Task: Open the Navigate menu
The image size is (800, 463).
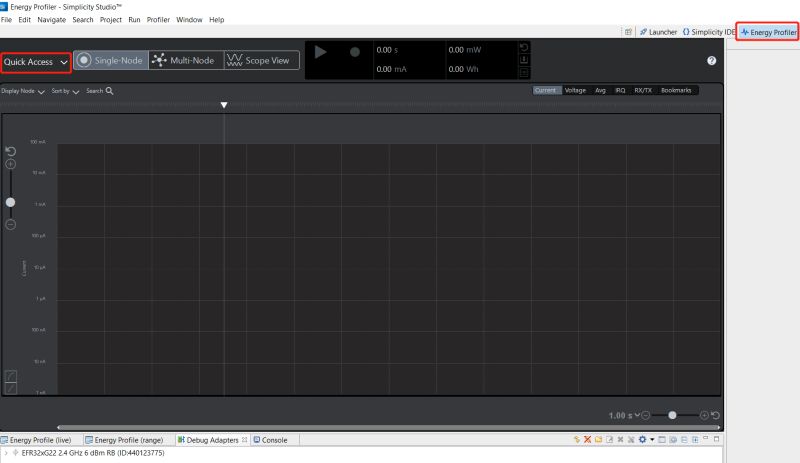Action: pos(52,20)
